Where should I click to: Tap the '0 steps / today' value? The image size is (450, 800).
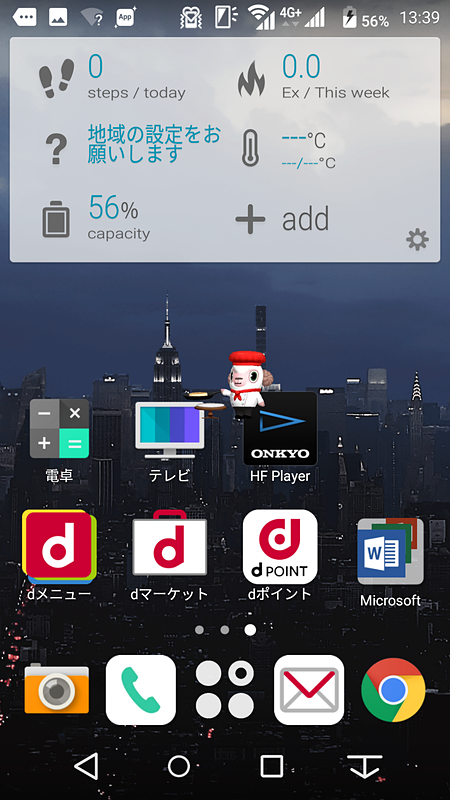[x=136, y=78]
